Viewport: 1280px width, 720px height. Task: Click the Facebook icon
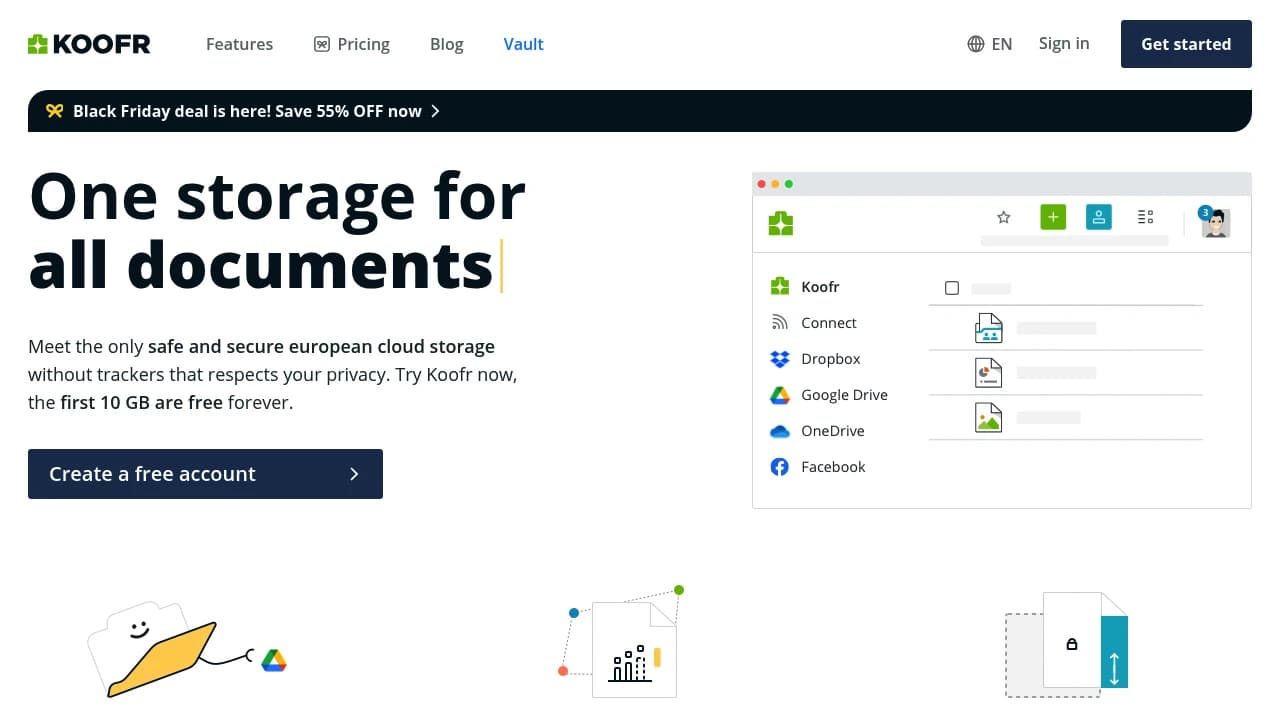click(x=780, y=467)
